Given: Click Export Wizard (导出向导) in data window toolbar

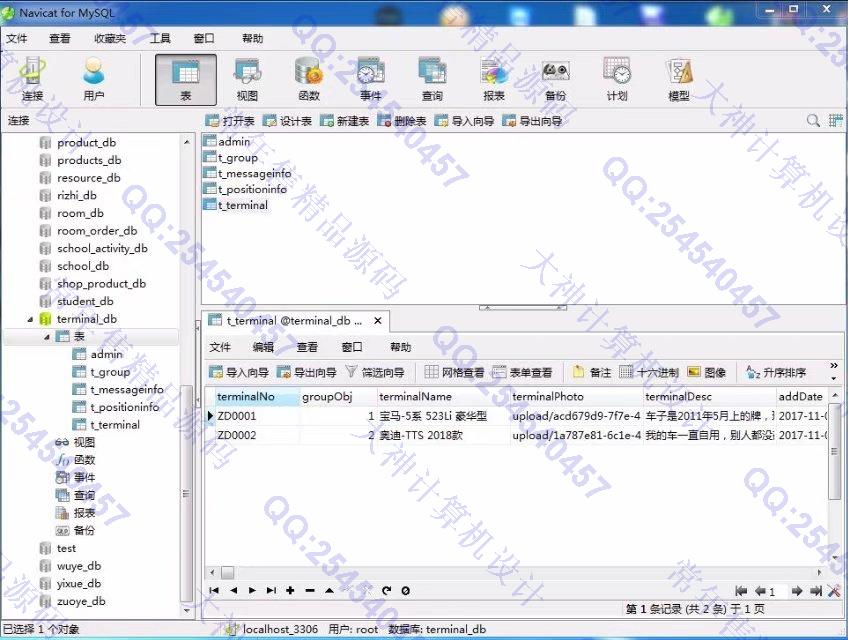Looking at the screenshot, I should tap(307, 372).
